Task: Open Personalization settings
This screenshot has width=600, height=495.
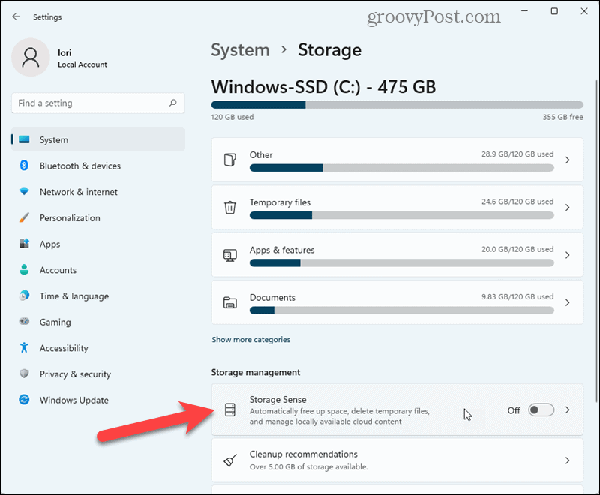Action: coord(98,218)
